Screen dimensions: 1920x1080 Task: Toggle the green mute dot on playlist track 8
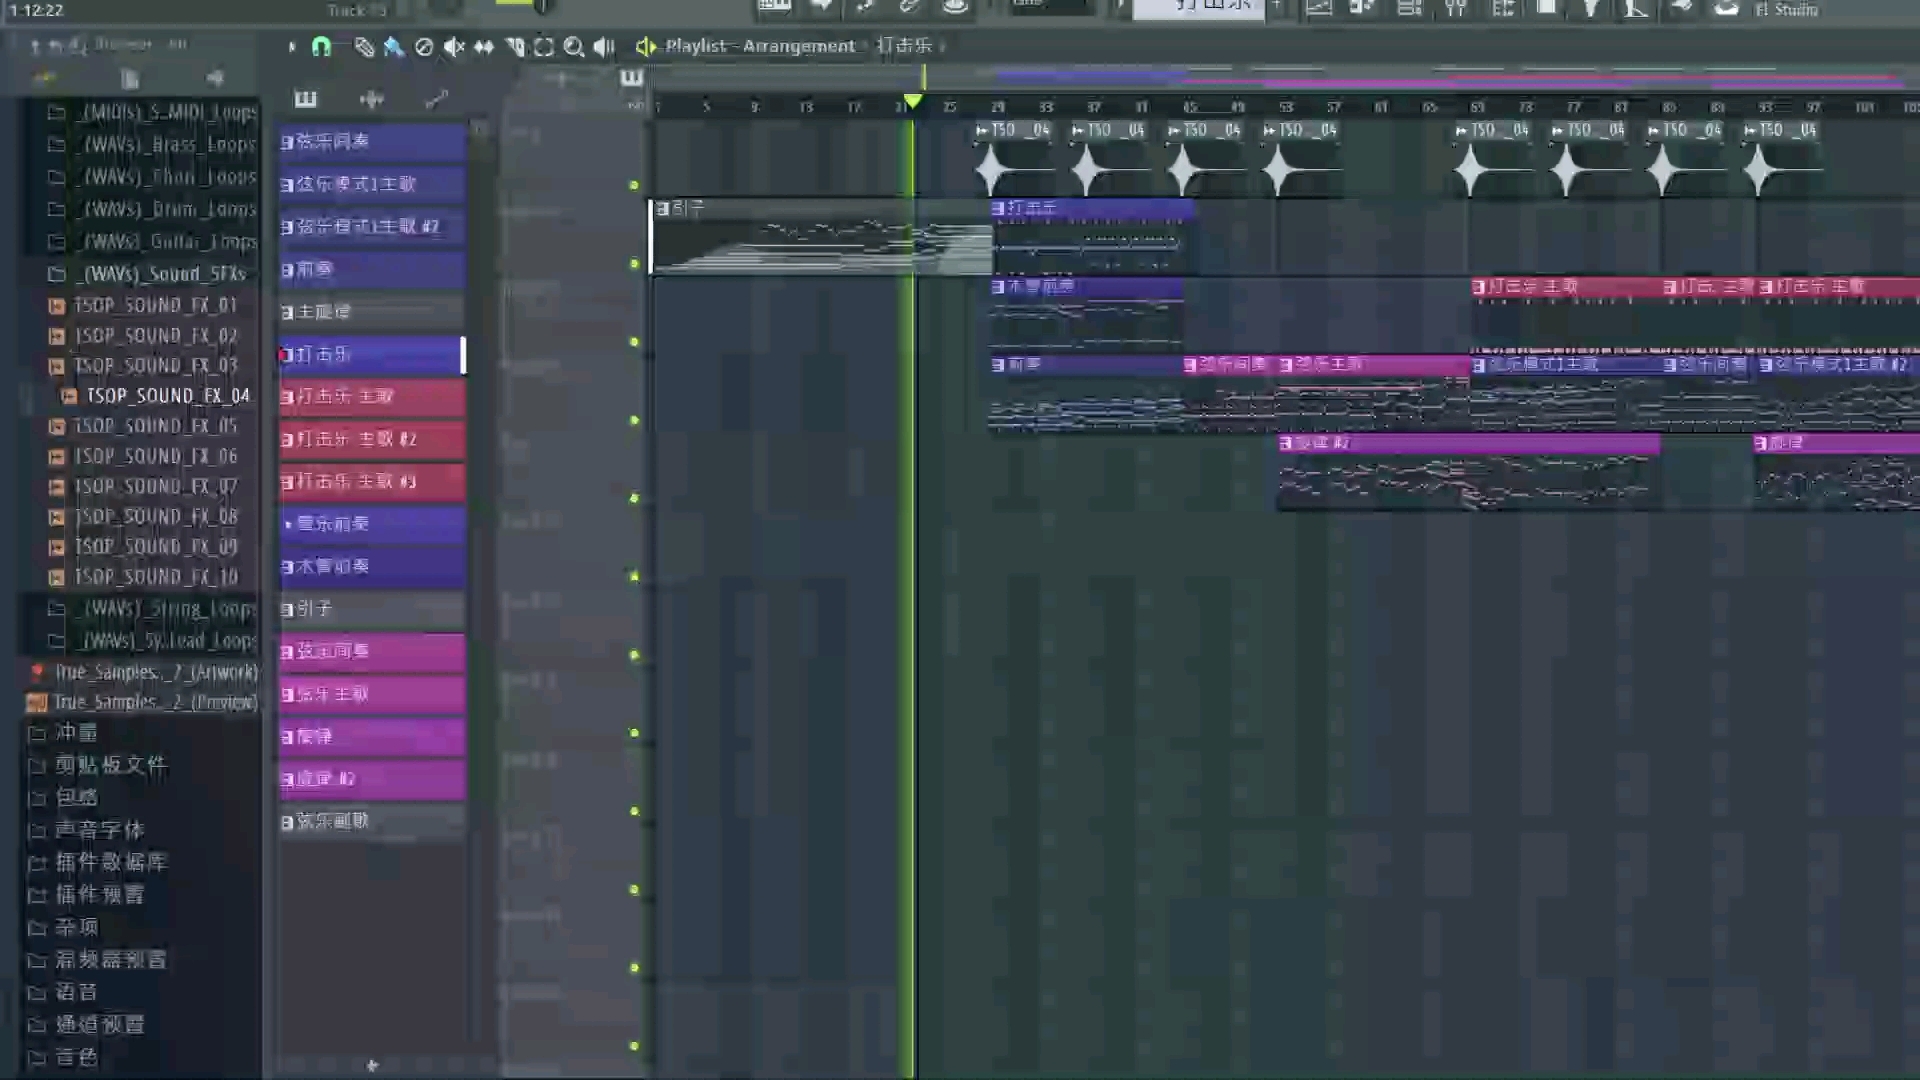click(634, 733)
